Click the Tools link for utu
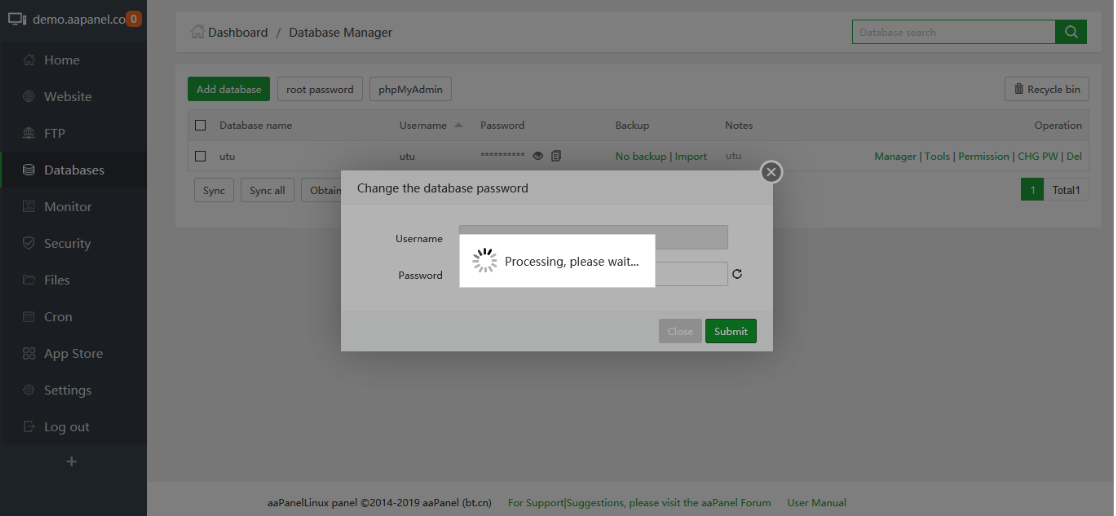 937,156
